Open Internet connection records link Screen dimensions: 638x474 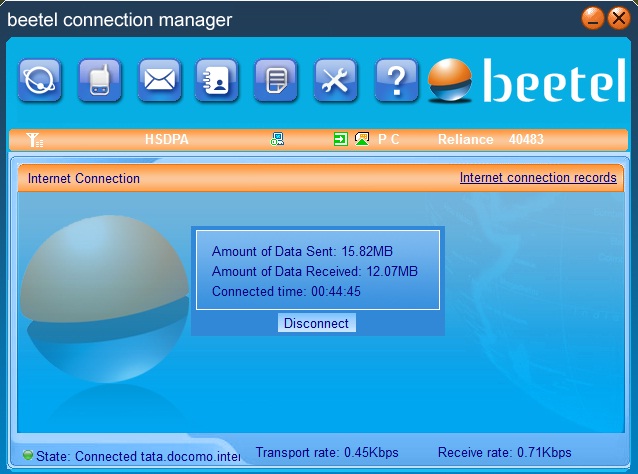tap(538, 178)
